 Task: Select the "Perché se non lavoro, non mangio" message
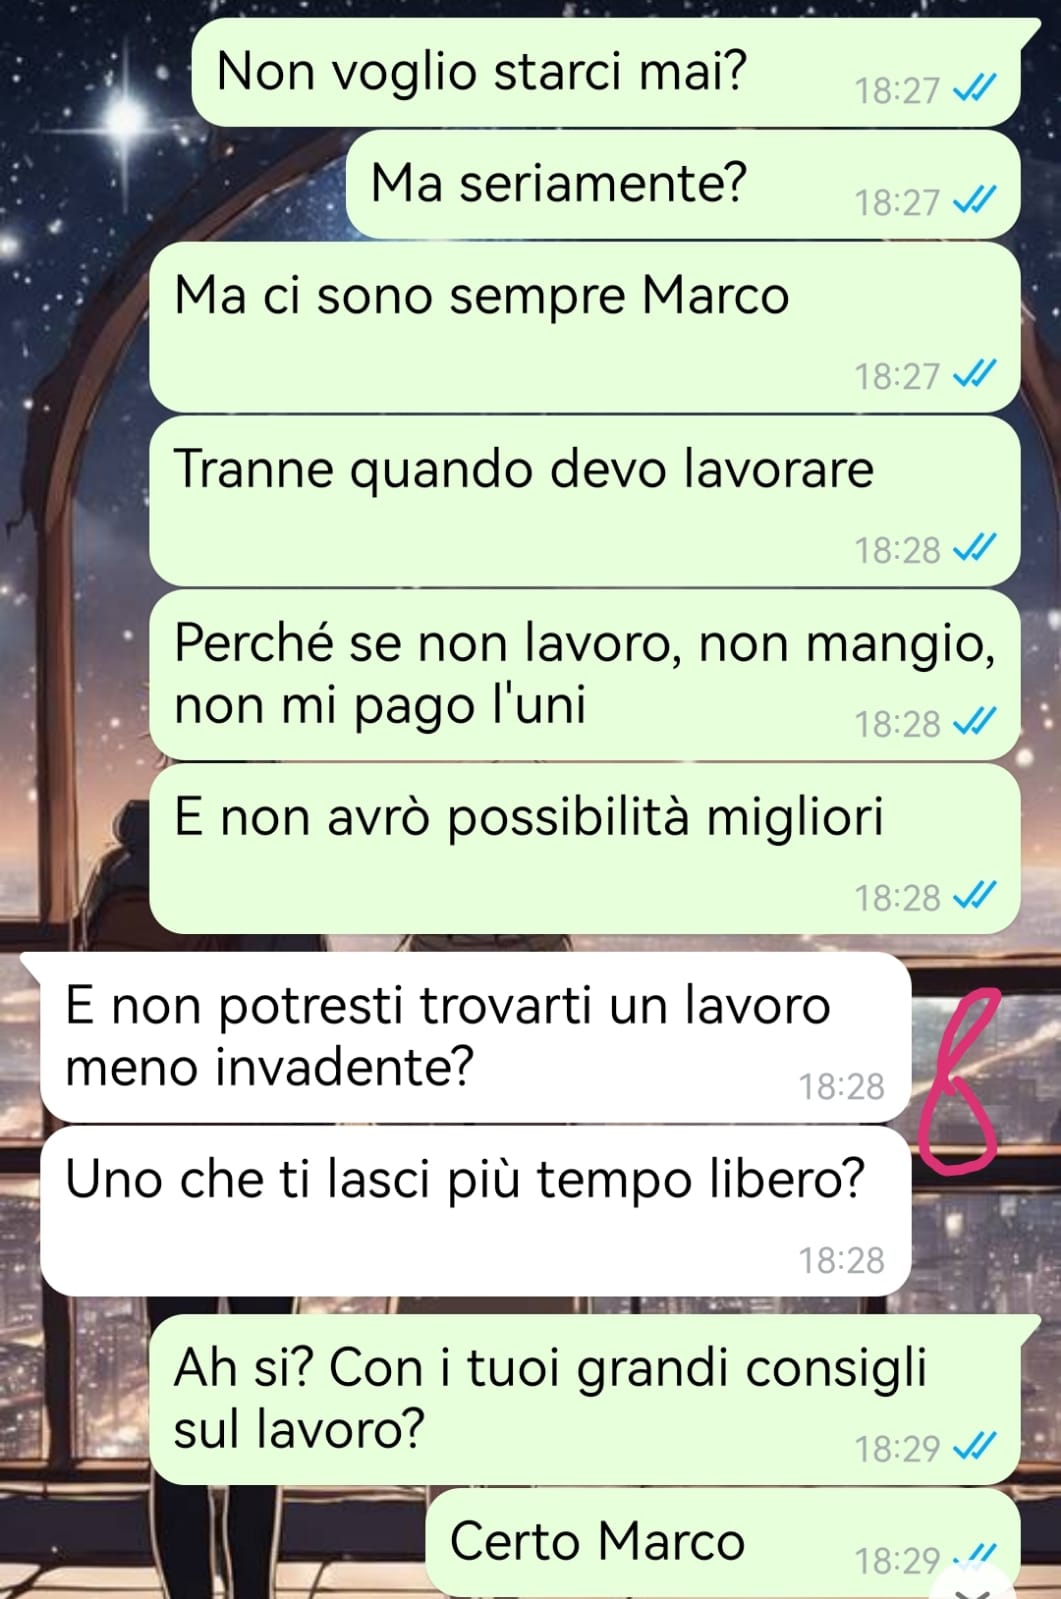[x=585, y=675]
